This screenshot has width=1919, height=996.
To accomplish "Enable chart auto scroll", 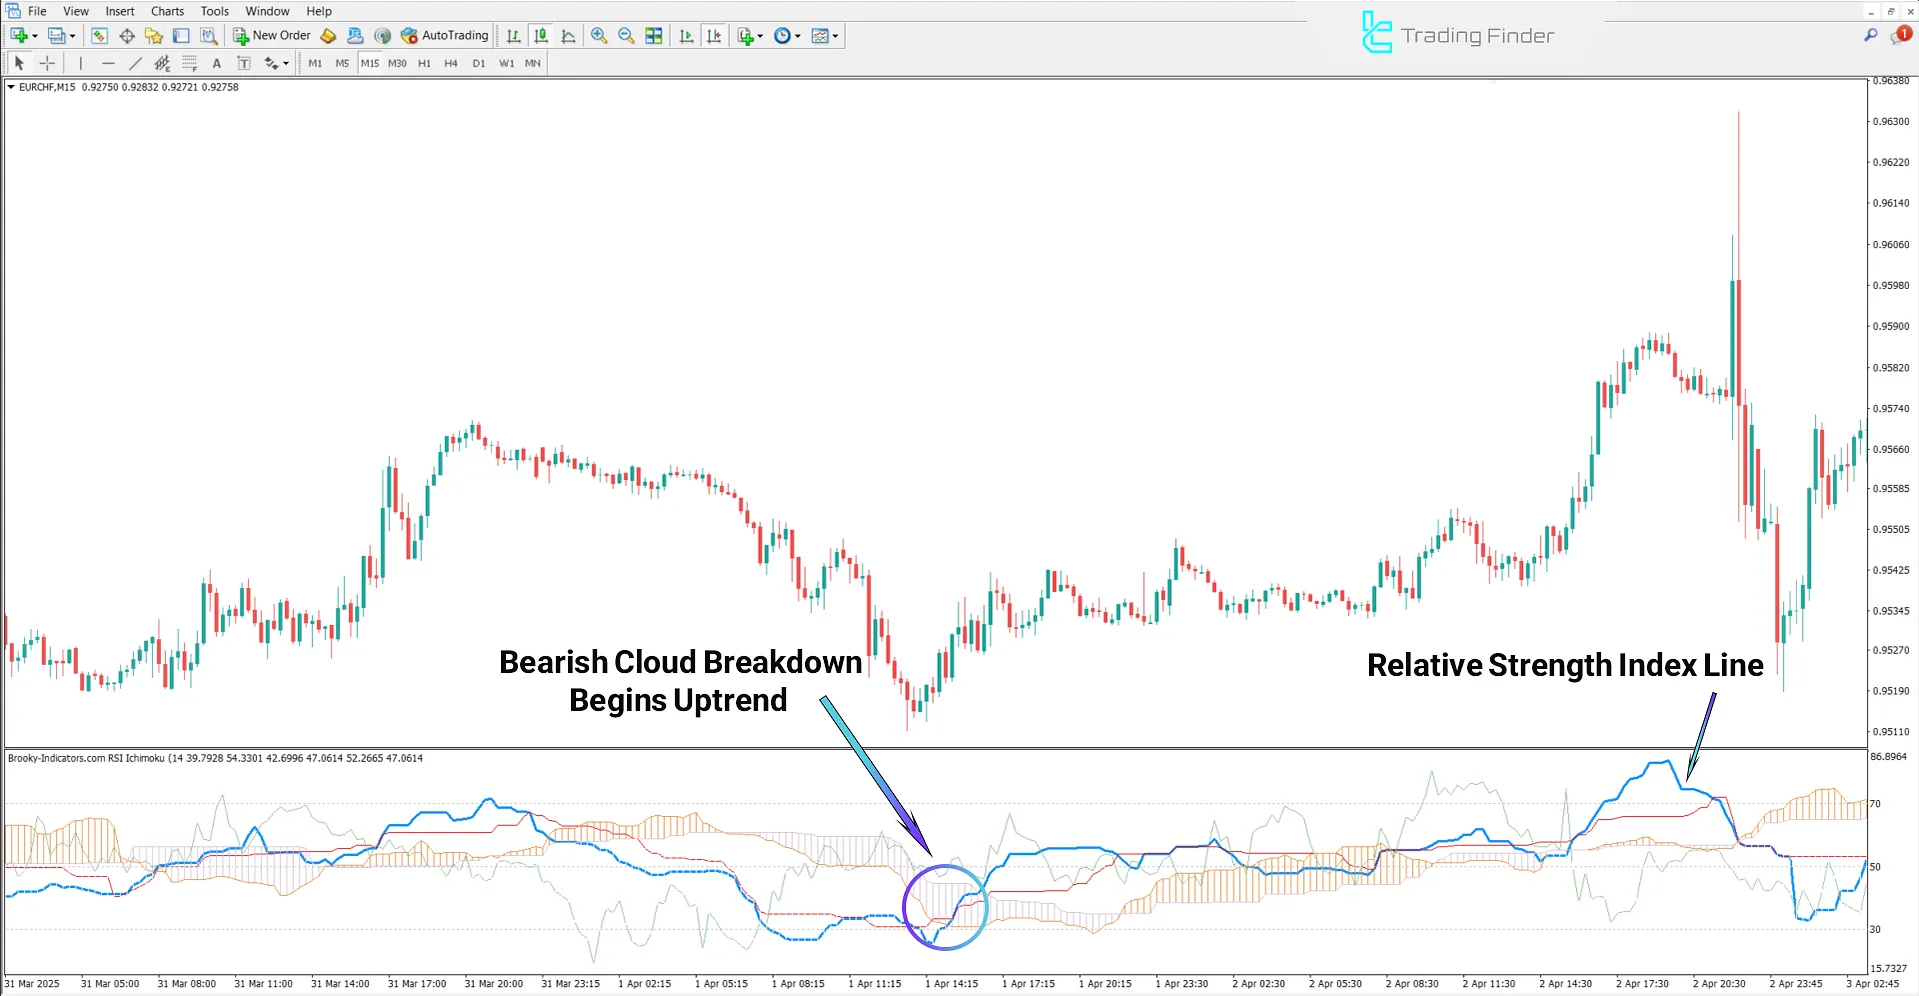I will tap(686, 35).
